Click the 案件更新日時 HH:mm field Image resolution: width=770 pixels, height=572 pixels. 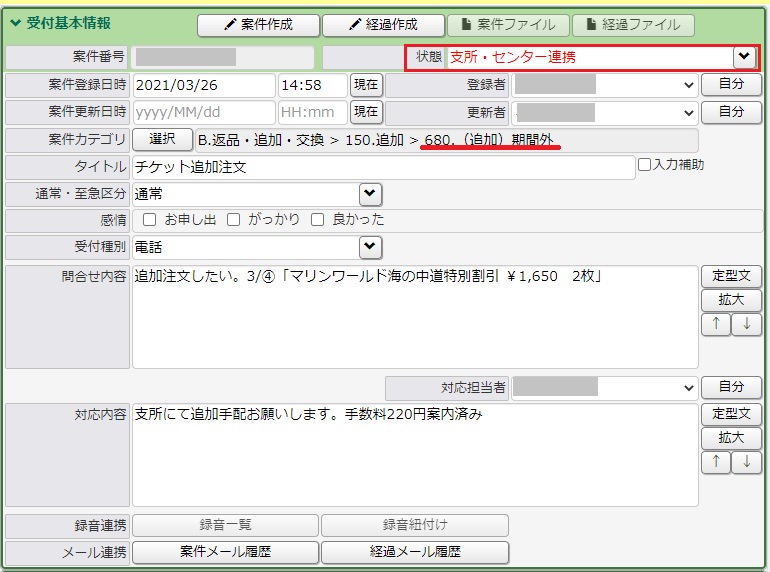[x=313, y=112]
